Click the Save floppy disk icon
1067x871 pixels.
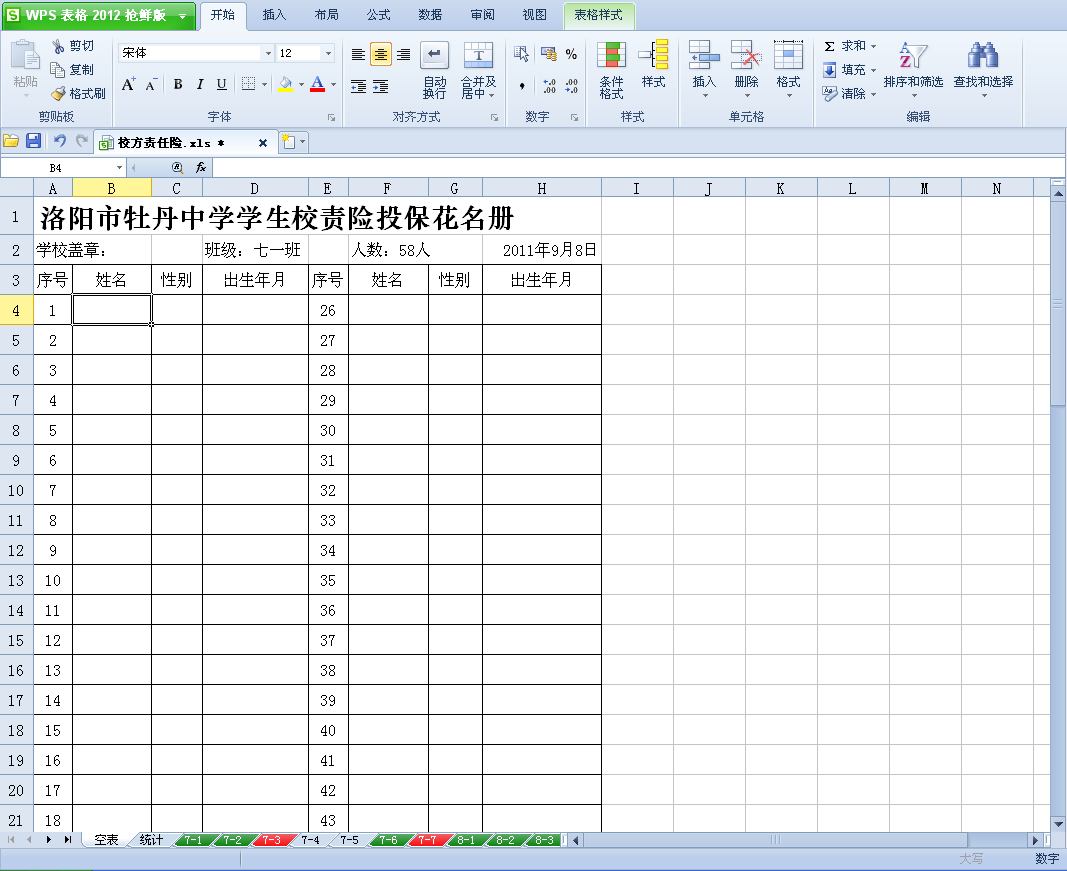(x=33, y=142)
